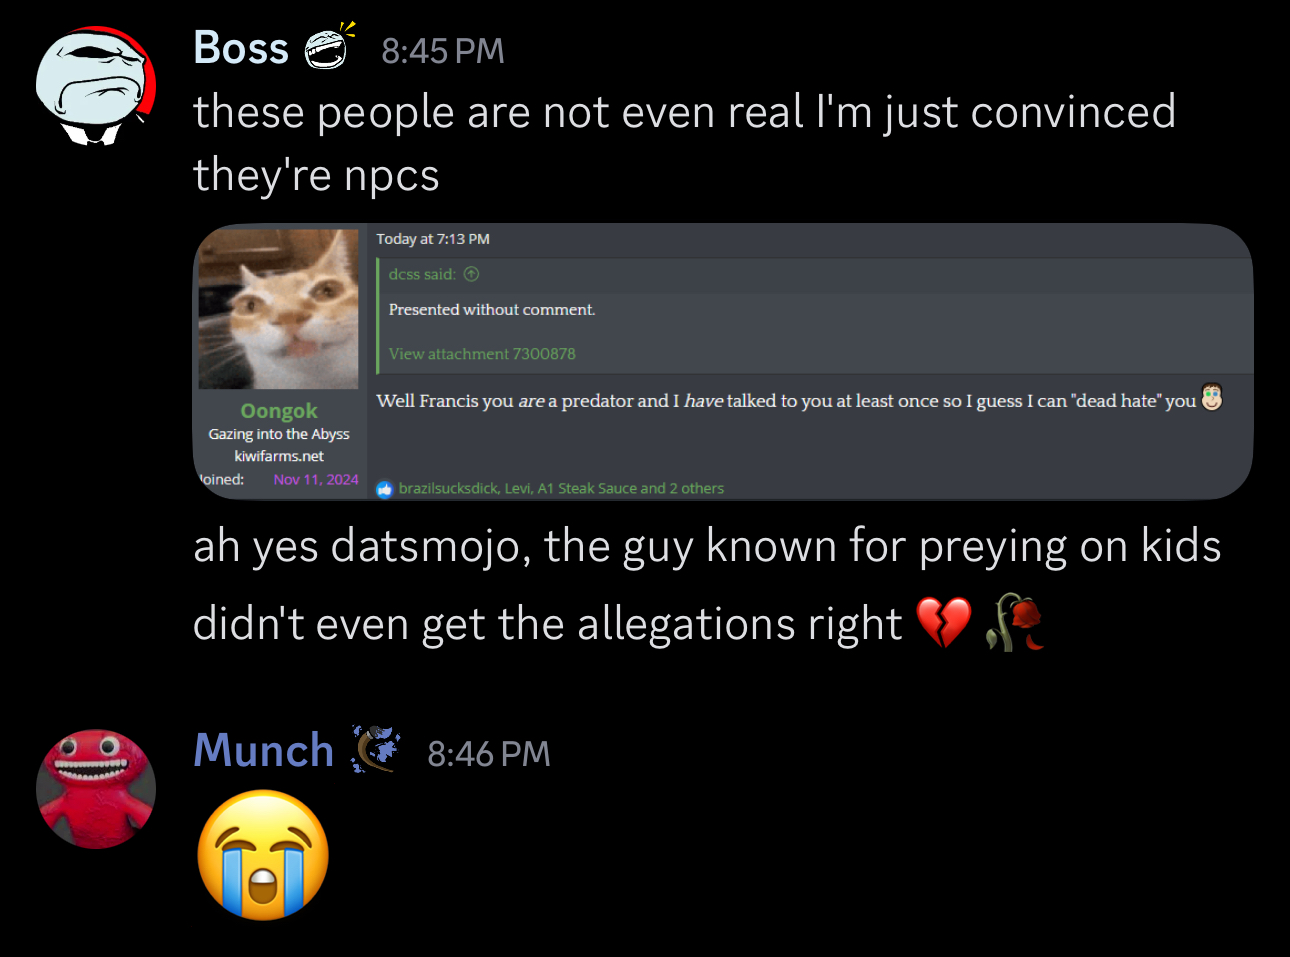Open the Oongok forum username link

point(279,411)
